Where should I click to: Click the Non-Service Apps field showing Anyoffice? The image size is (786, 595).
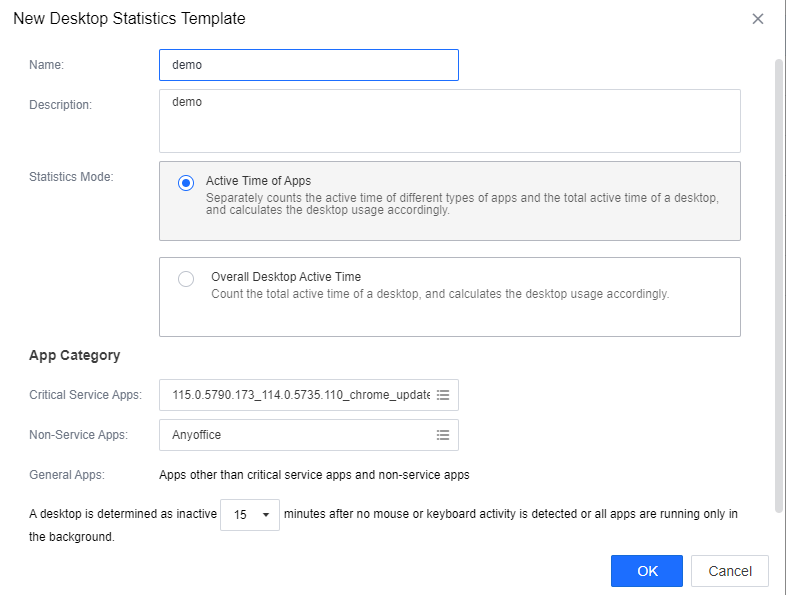[x=300, y=435]
